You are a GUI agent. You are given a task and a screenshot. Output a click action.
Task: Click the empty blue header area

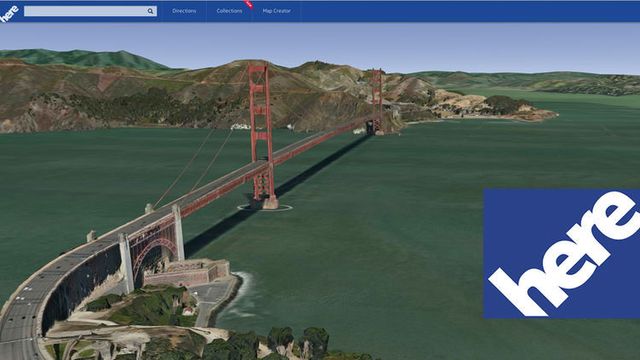point(469,11)
